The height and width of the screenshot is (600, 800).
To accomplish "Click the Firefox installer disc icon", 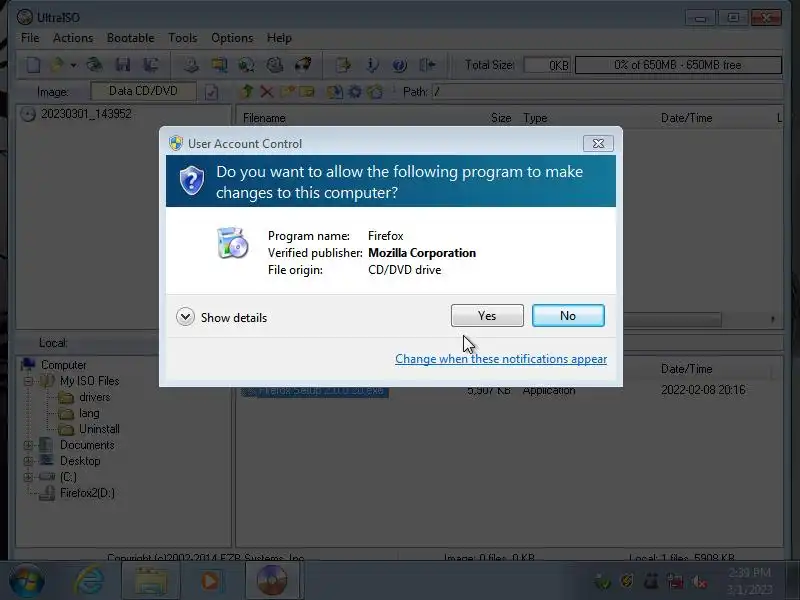I will (x=232, y=243).
